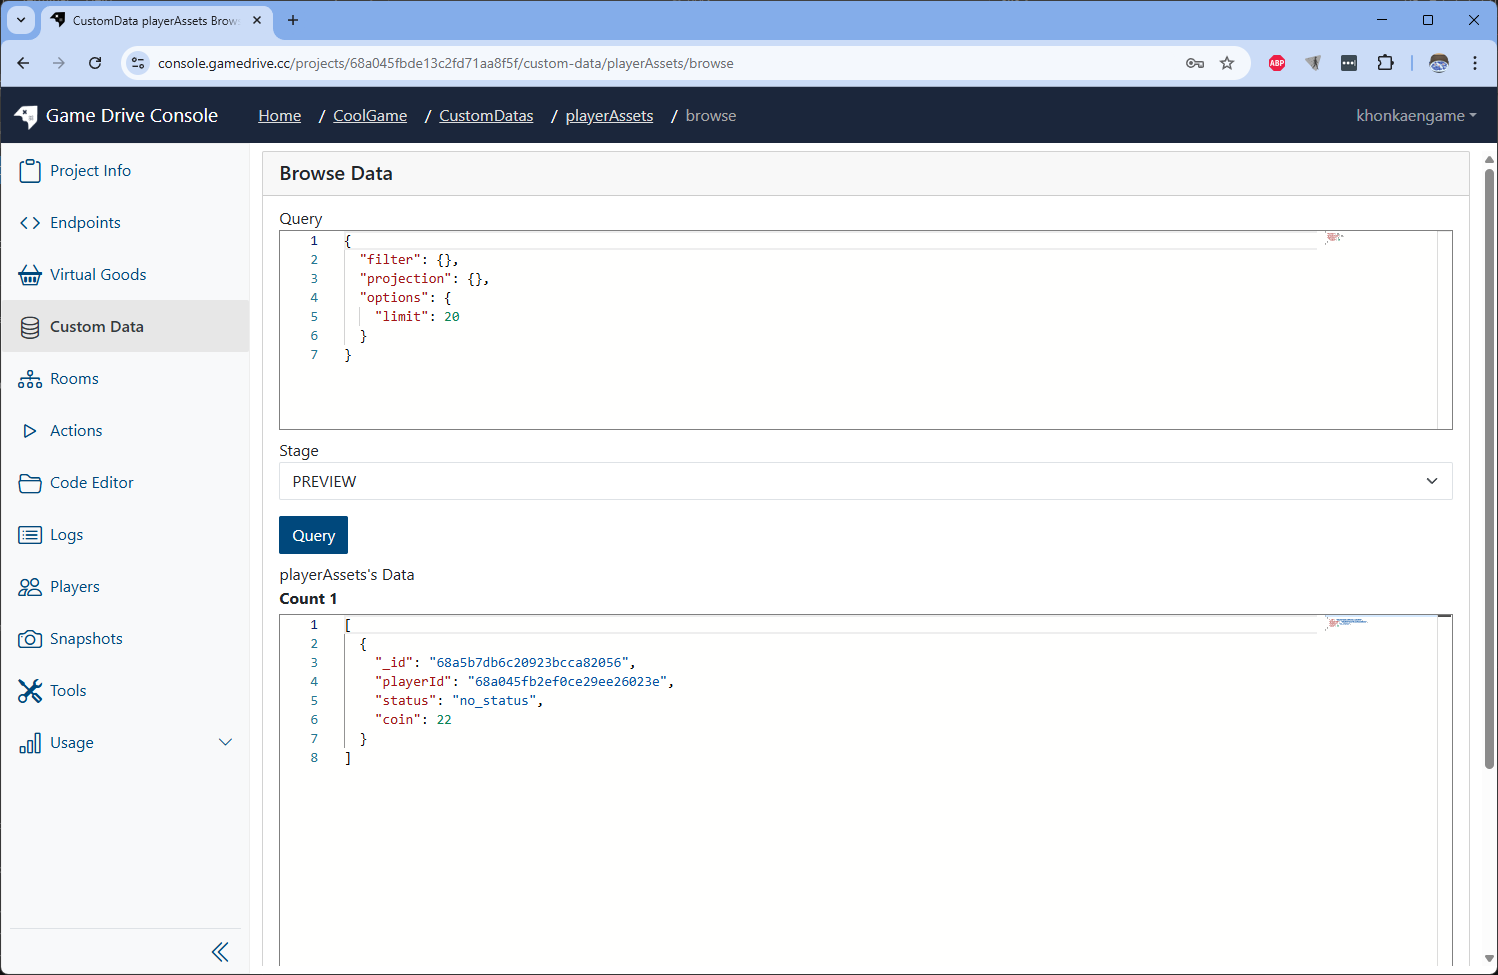Click the Rooms network icon
This screenshot has width=1498, height=975.
[30, 379]
